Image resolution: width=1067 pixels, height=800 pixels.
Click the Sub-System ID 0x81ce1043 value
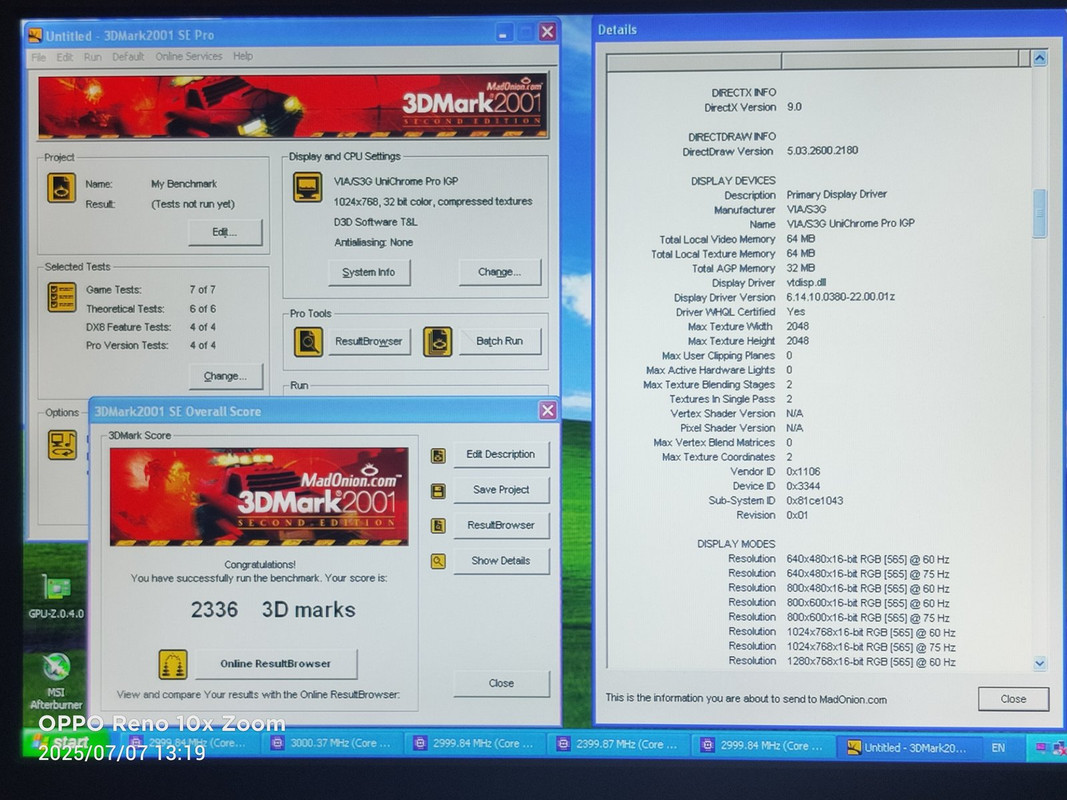click(x=815, y=501)
